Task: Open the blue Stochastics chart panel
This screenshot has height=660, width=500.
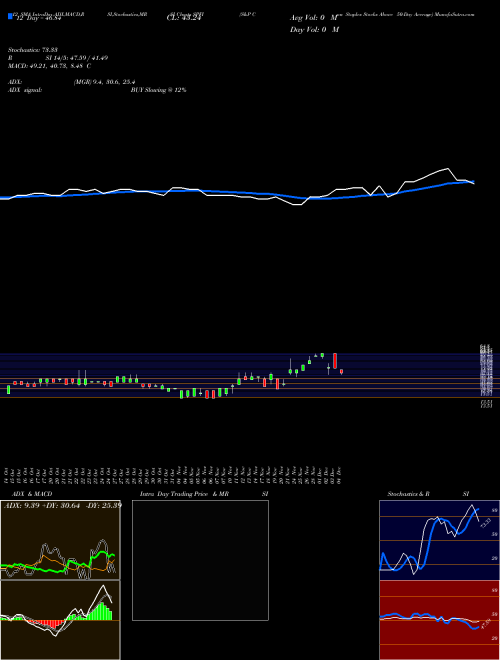Action: pos(439,540)
